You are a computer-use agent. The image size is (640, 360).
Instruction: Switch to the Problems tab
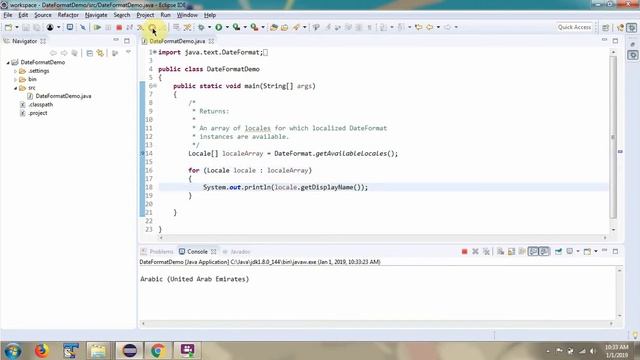click(157, 251)
